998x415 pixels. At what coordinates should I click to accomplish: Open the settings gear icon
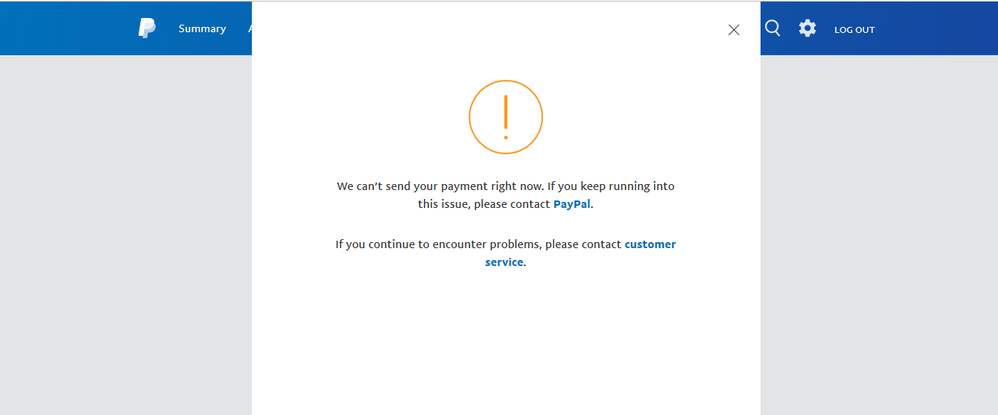(x=807, y=28)
